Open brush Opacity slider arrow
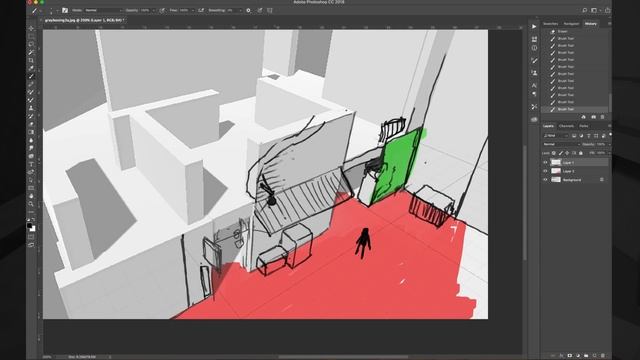This screenshot has height=360, width=640. pos(153,10)
